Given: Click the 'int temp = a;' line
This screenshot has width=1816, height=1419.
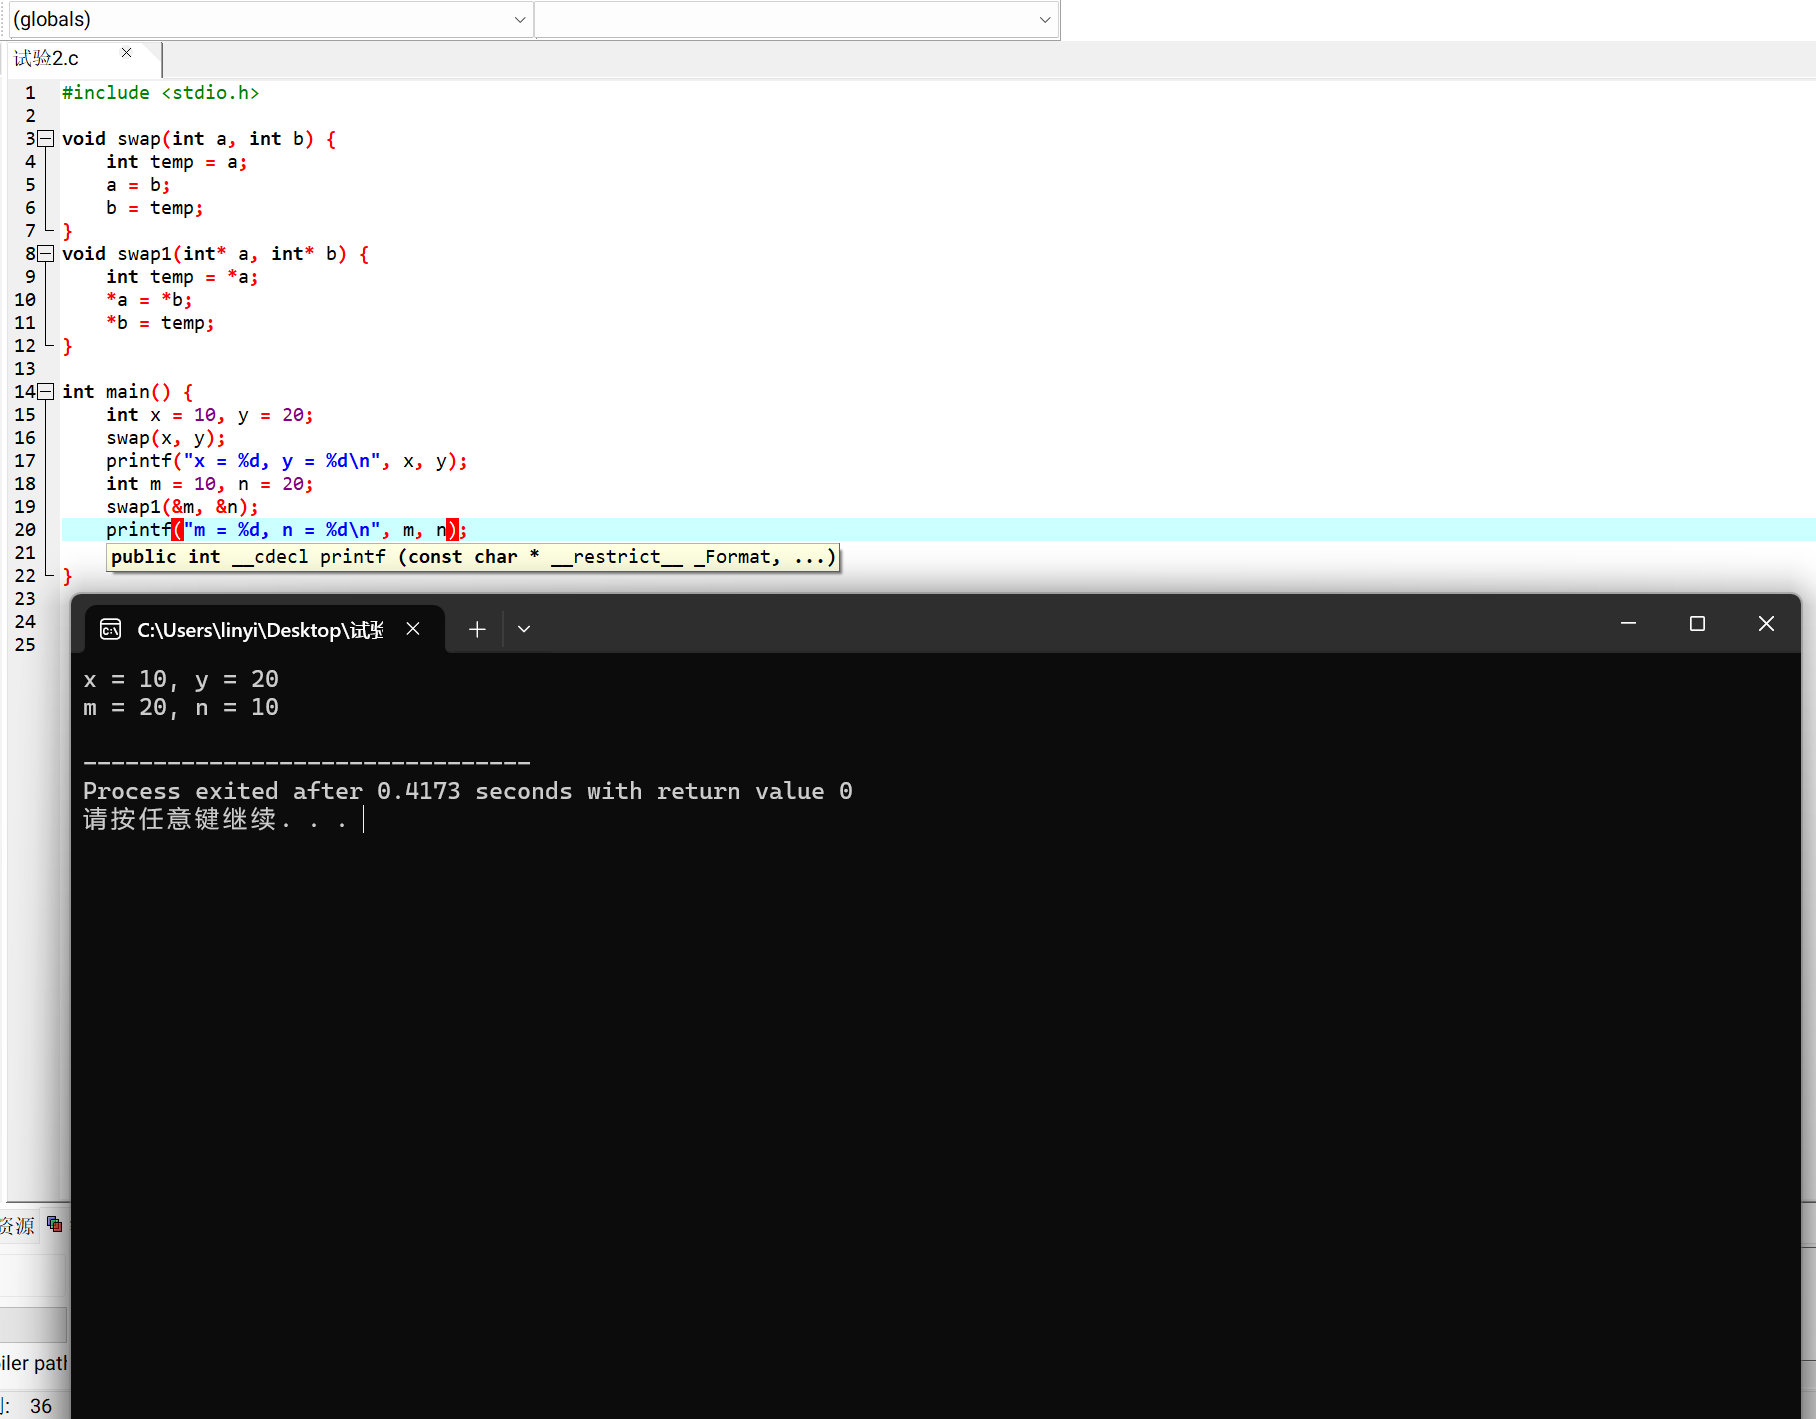Looking at the screenshot, I should pos(177,162).
